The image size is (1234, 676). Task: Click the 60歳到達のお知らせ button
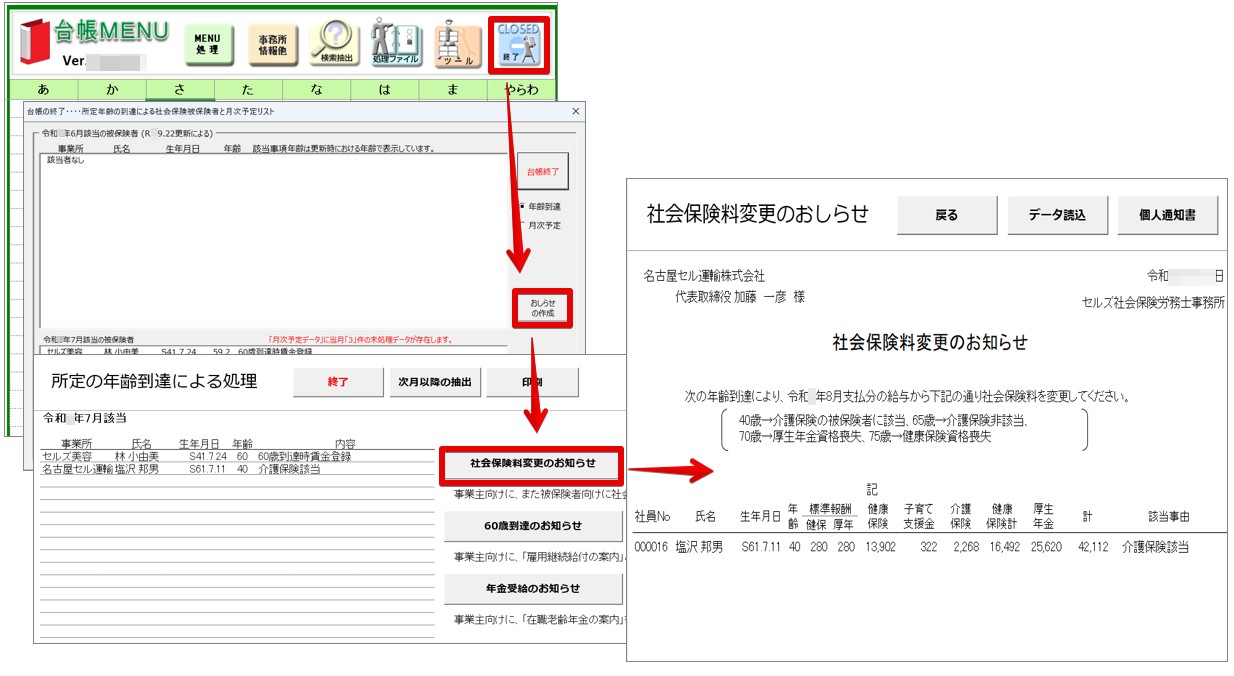(533, 525)
